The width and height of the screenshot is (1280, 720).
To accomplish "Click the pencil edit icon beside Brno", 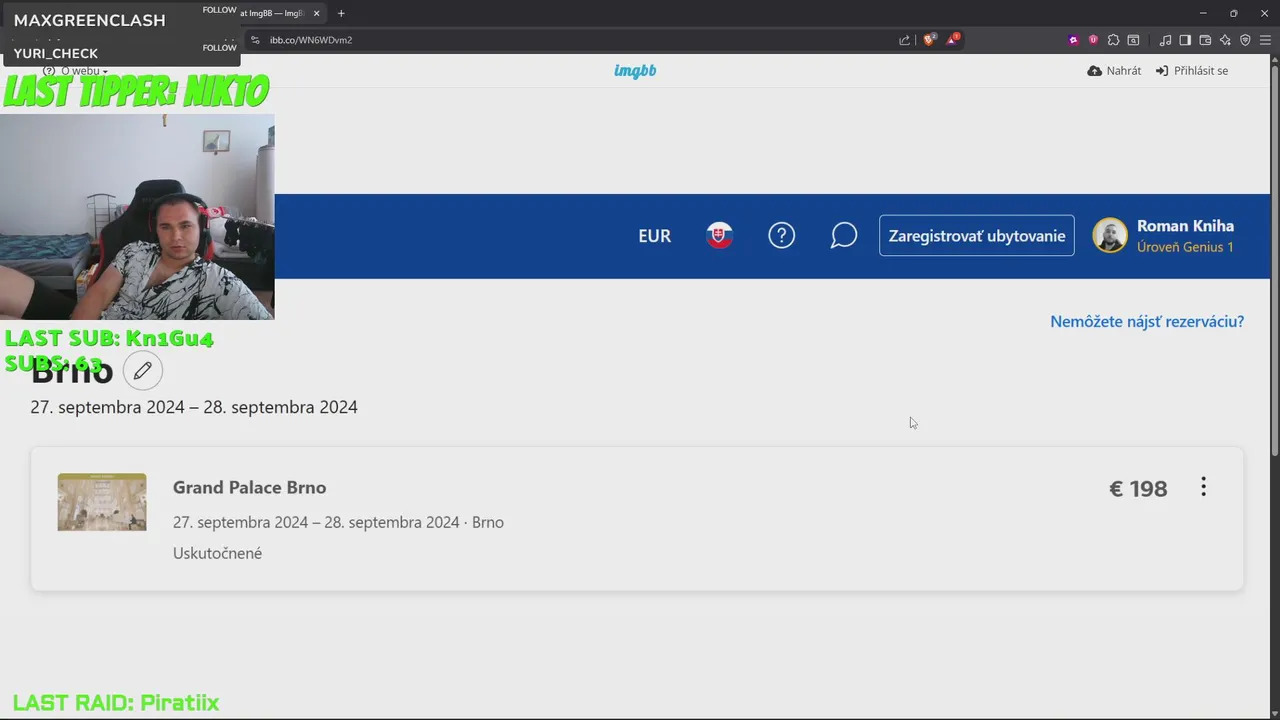I will 143,371.
